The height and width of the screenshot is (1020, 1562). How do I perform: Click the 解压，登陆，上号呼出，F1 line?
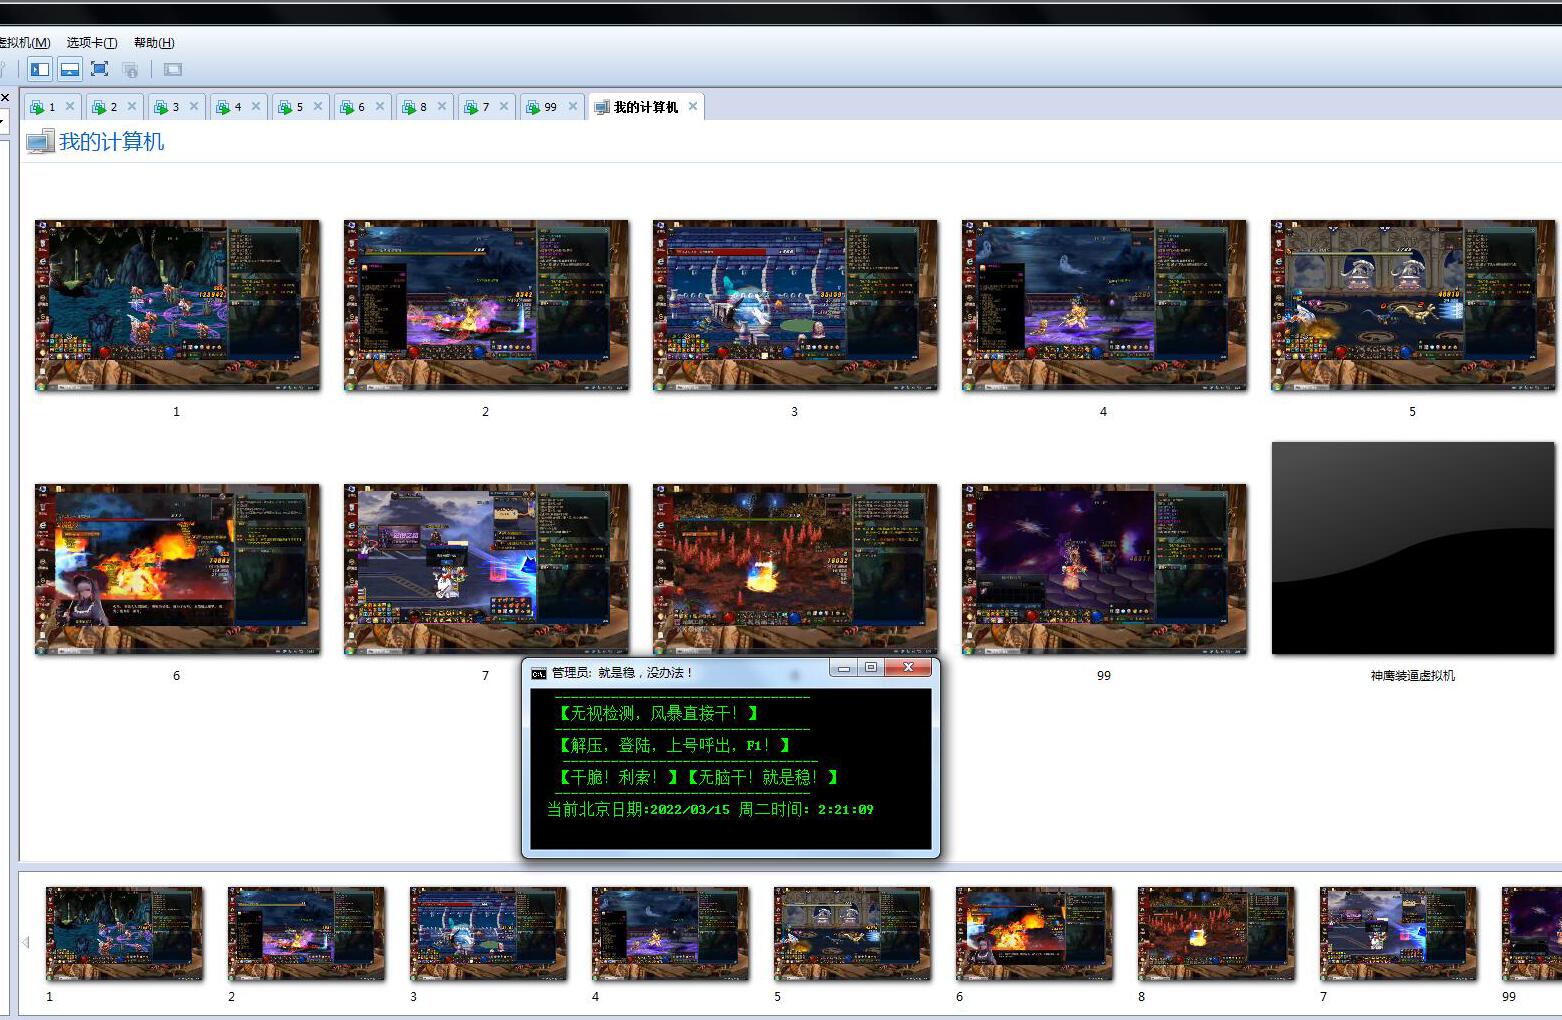click(x=674, y=745)
